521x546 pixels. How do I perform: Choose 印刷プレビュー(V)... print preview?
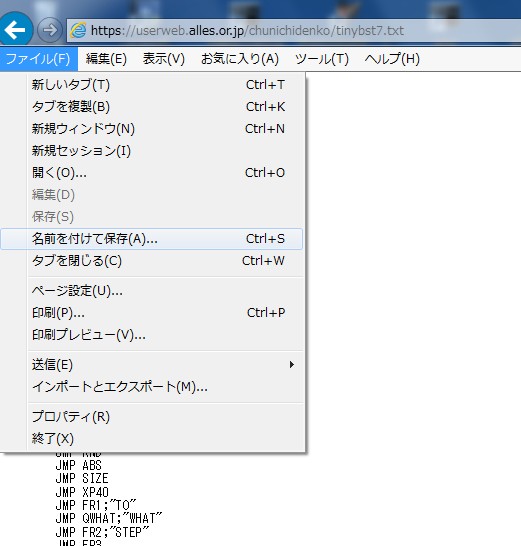pyautogui.click(x=153, y=335)
